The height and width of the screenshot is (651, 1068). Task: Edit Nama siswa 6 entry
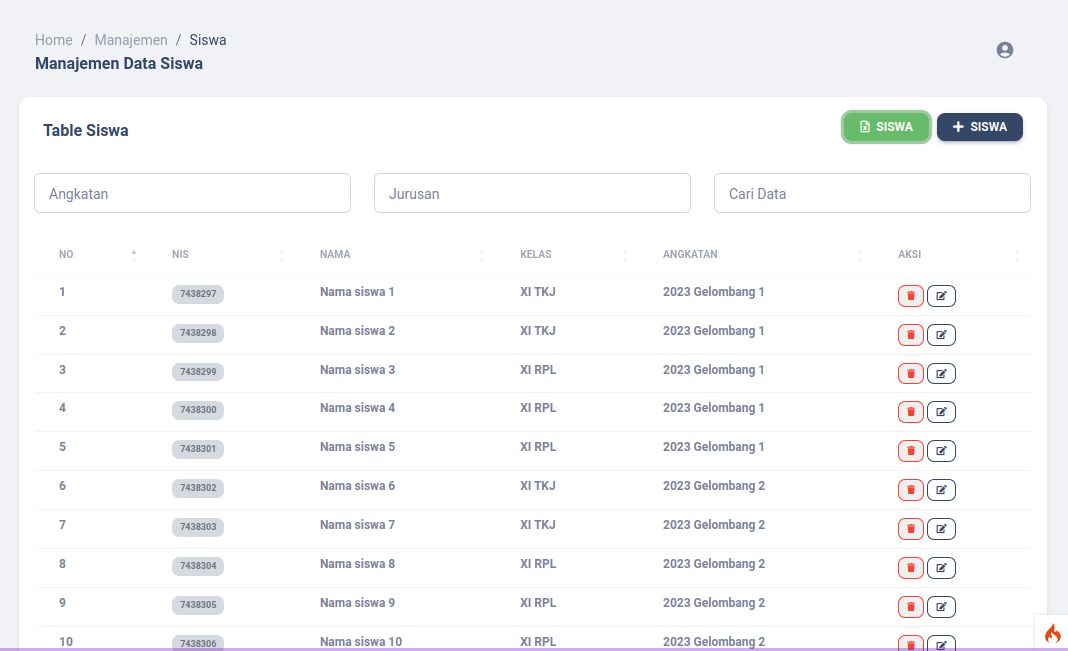click(941, 490)
